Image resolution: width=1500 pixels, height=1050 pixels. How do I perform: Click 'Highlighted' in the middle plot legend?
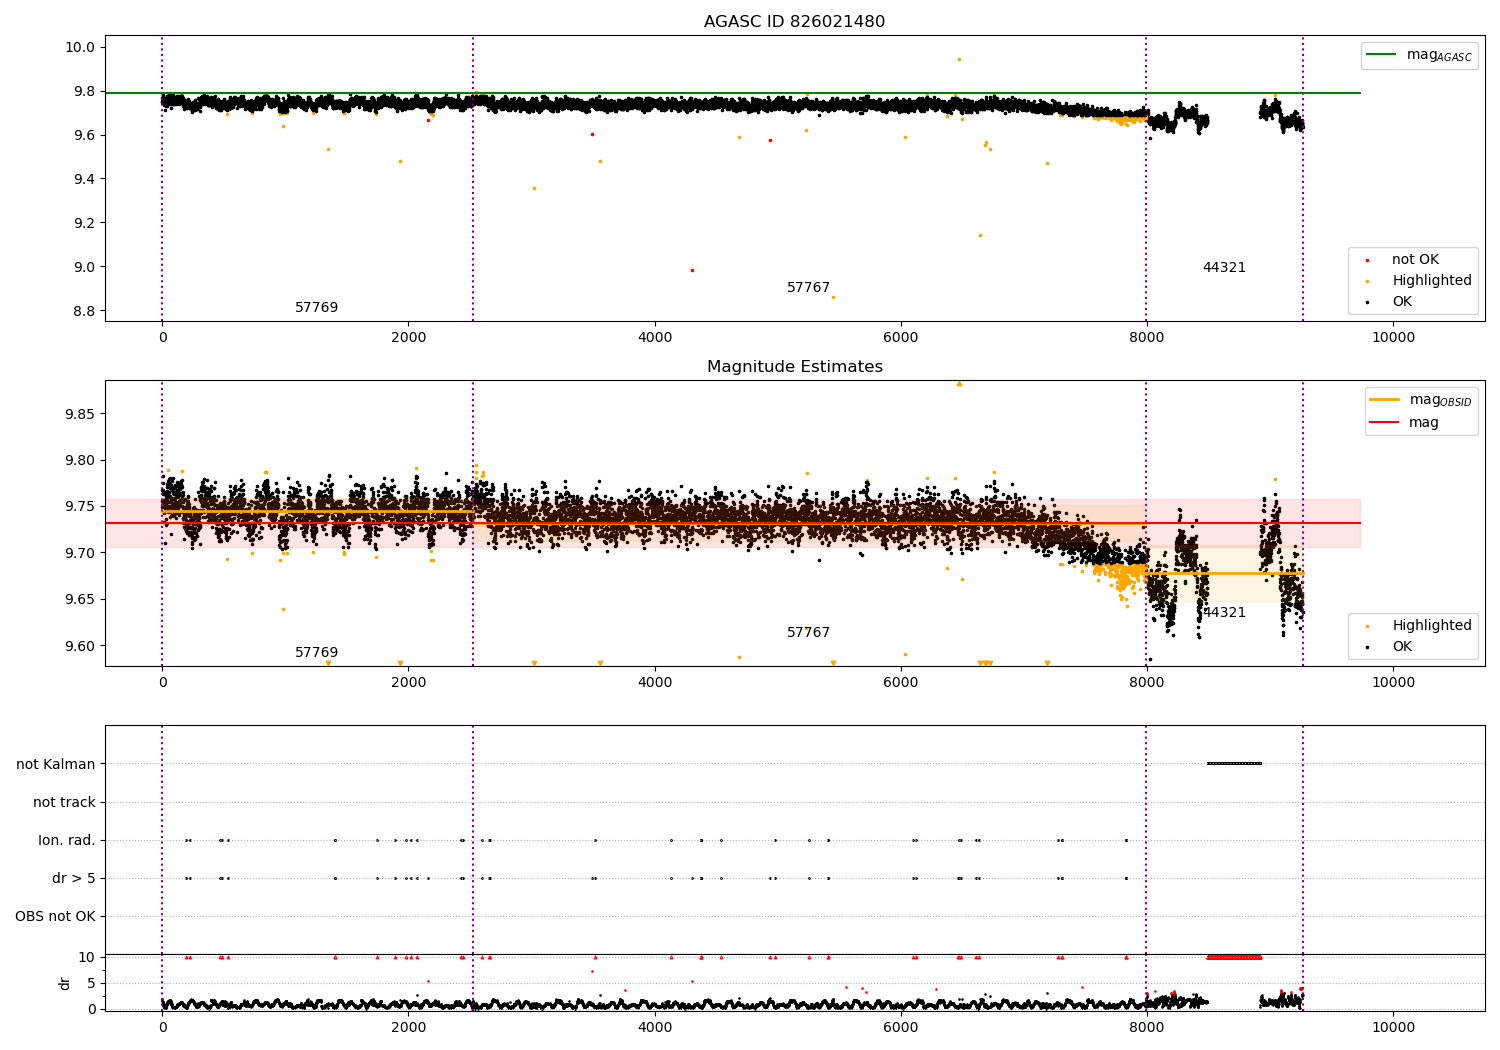pos(1431,626)
